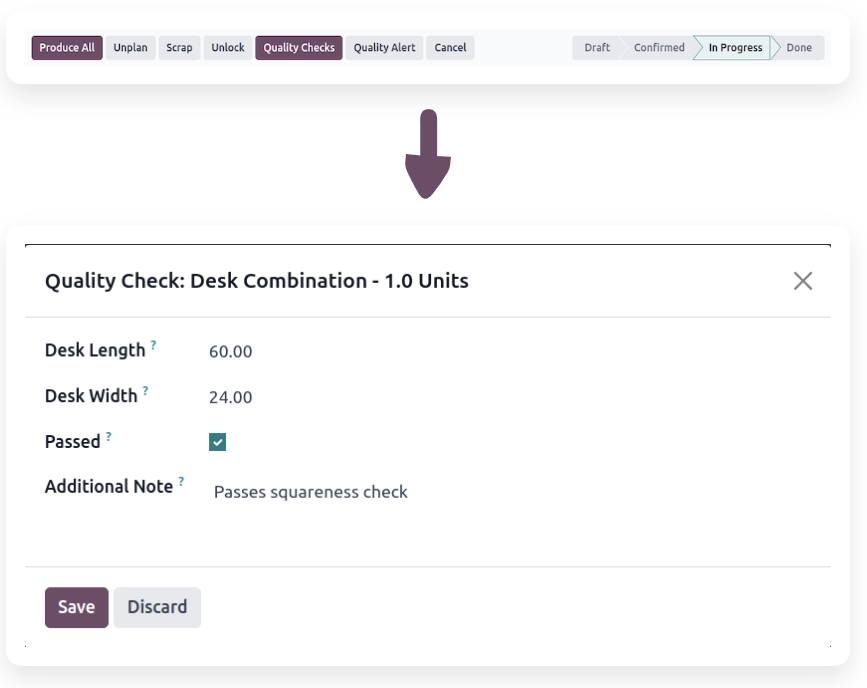The width and height of the screenshot is (867, 688).
Task: Switch status to Draft stage
Action: (597, 48)
